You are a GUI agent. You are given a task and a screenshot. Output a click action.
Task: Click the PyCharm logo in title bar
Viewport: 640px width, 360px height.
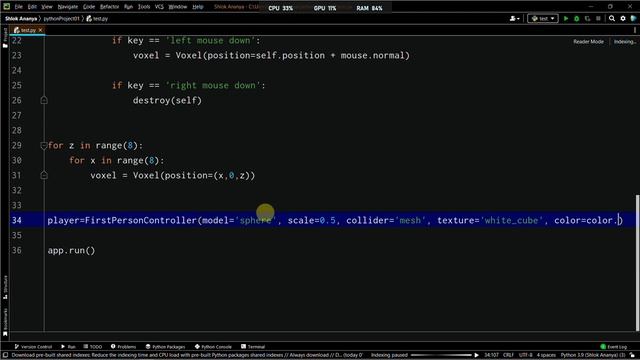[7, 6]
